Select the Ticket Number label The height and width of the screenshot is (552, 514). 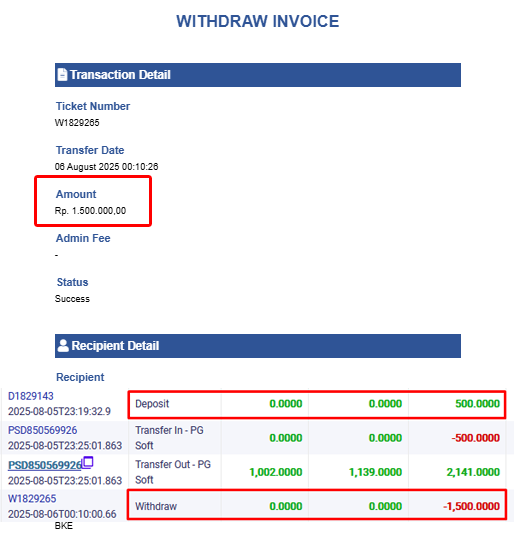tap(93, 106)
